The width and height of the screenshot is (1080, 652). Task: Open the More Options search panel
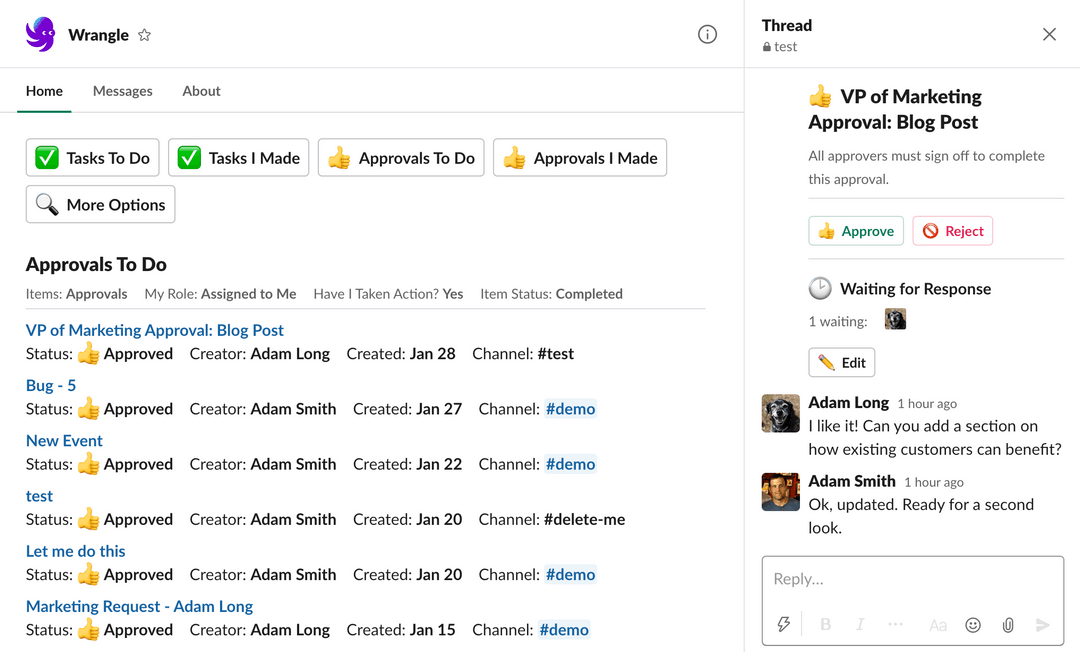tap(100, 204)
